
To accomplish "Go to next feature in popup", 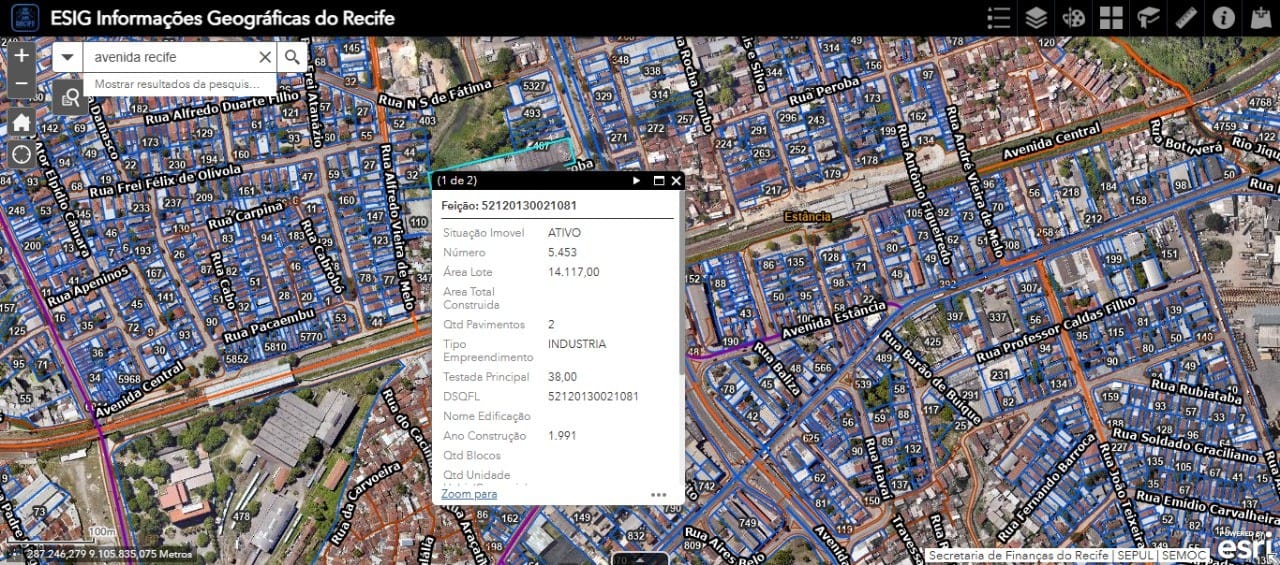I will pos(636,181).
